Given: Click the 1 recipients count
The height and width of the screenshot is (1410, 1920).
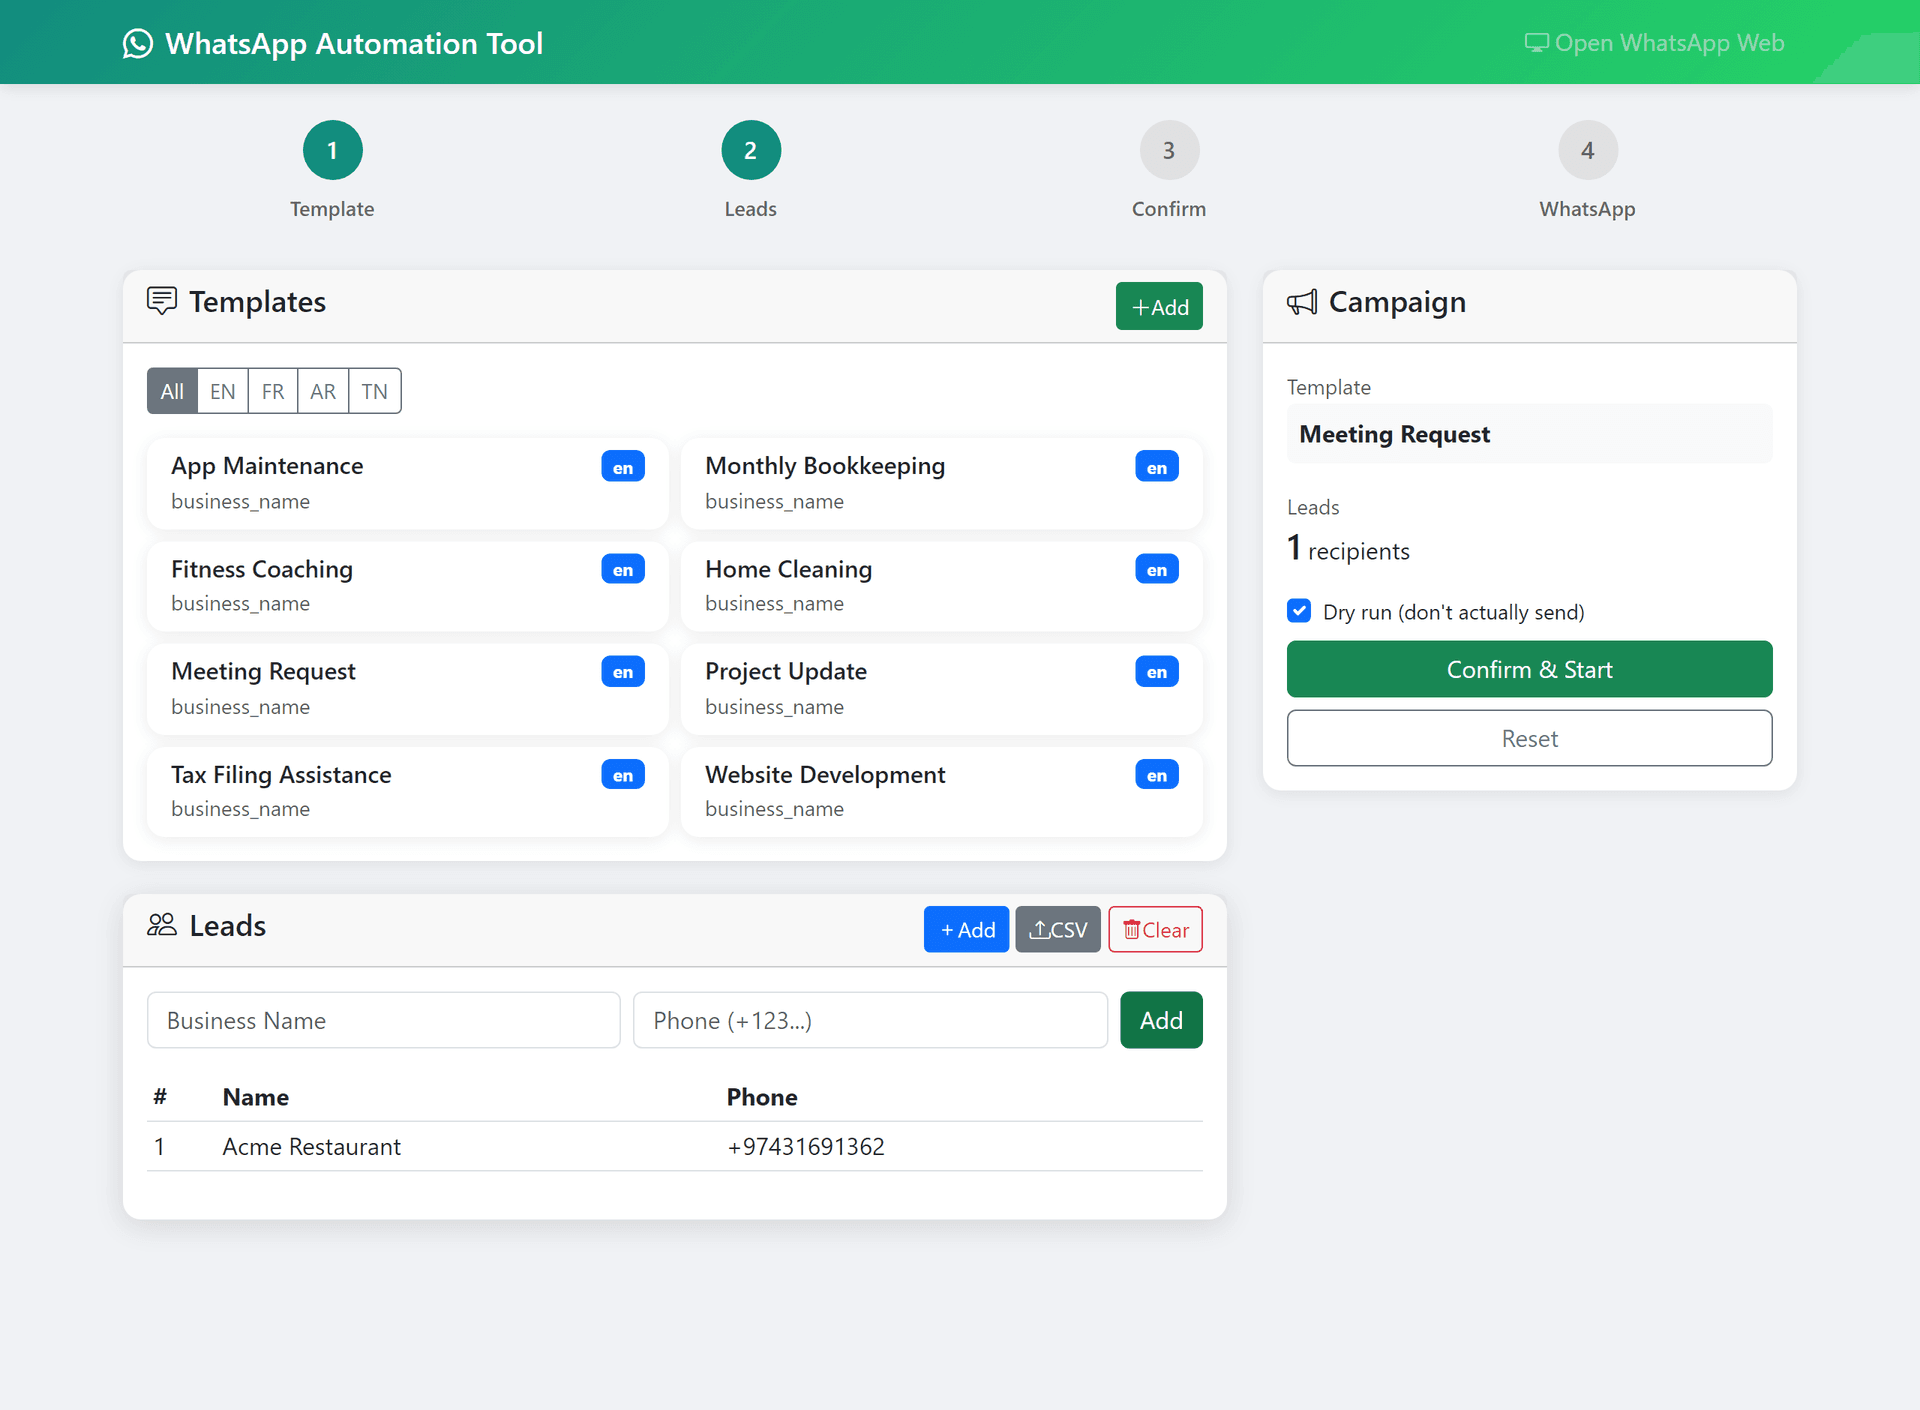Looking at the screenshot, I should tap(1348, 549).
